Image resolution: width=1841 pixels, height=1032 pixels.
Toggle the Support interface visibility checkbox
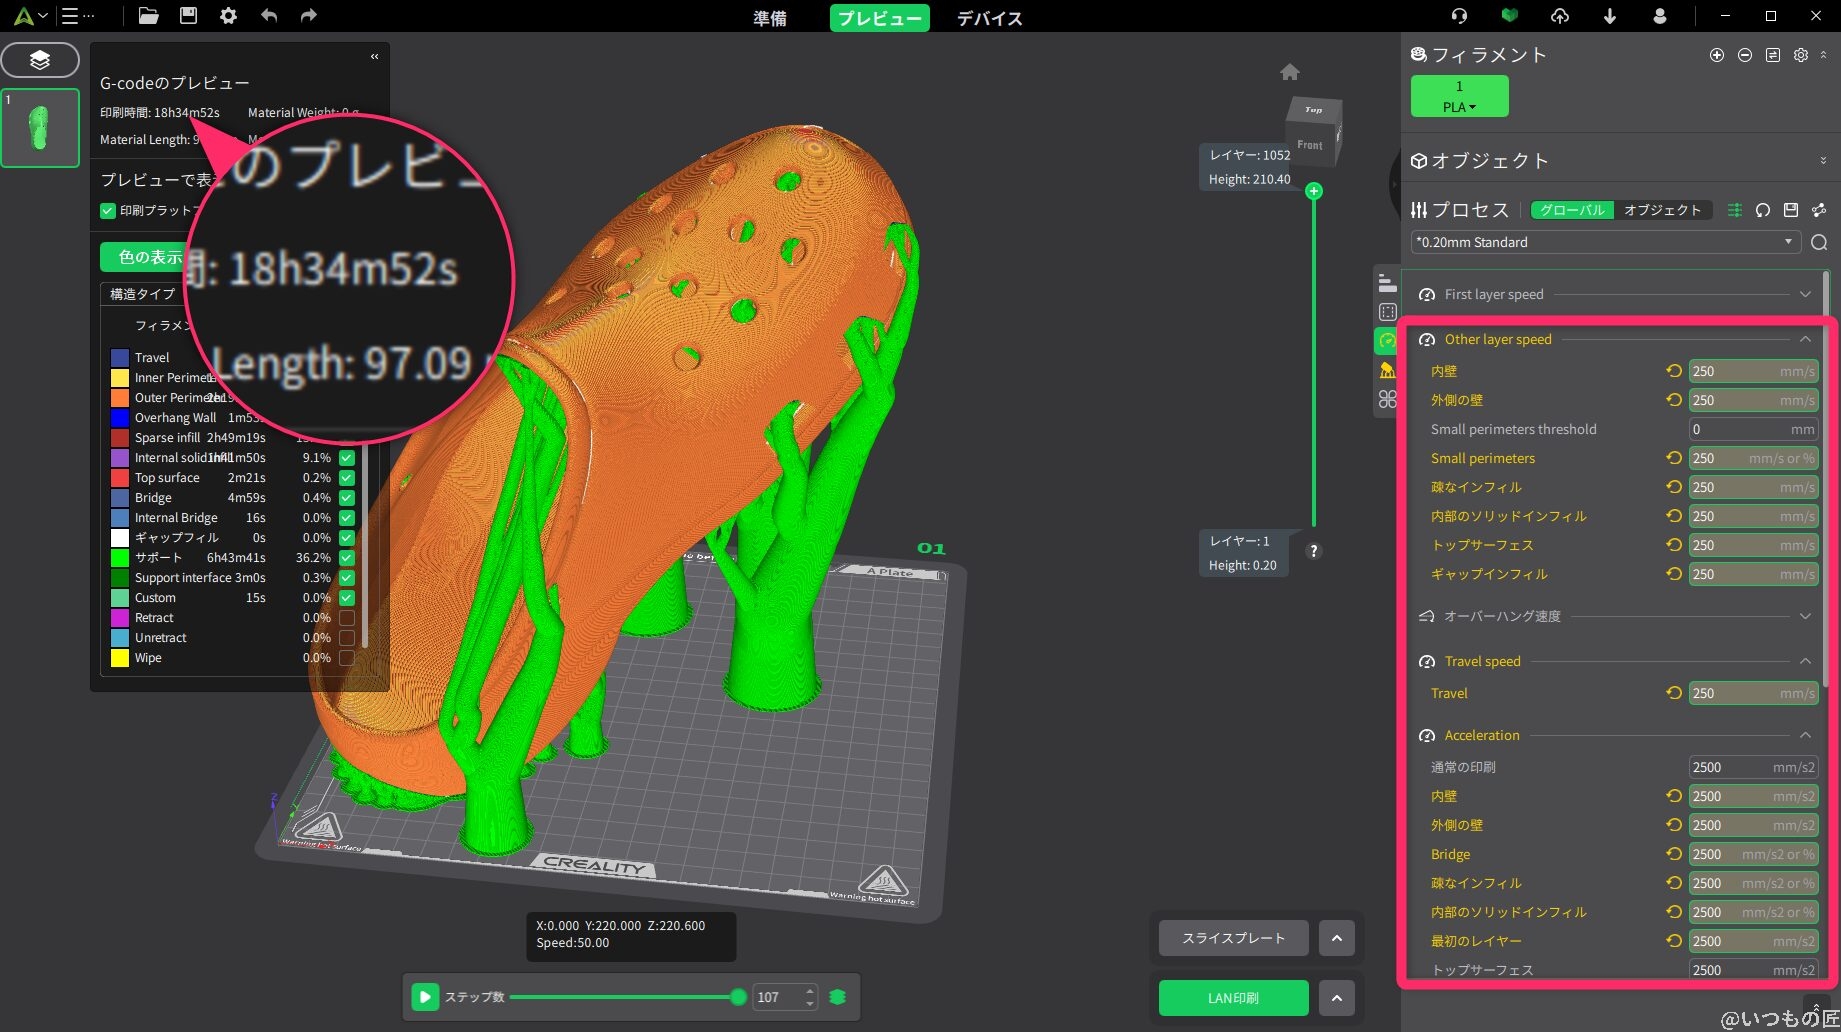(x=346, y=578)
